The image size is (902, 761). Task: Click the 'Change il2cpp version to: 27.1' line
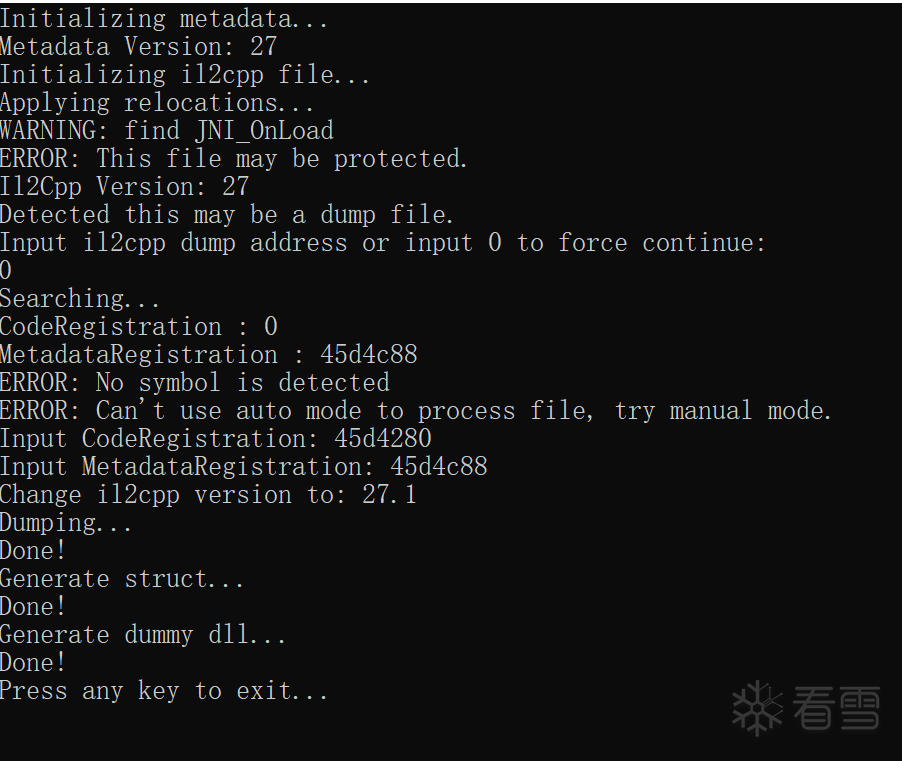click(x=208, y=495)
